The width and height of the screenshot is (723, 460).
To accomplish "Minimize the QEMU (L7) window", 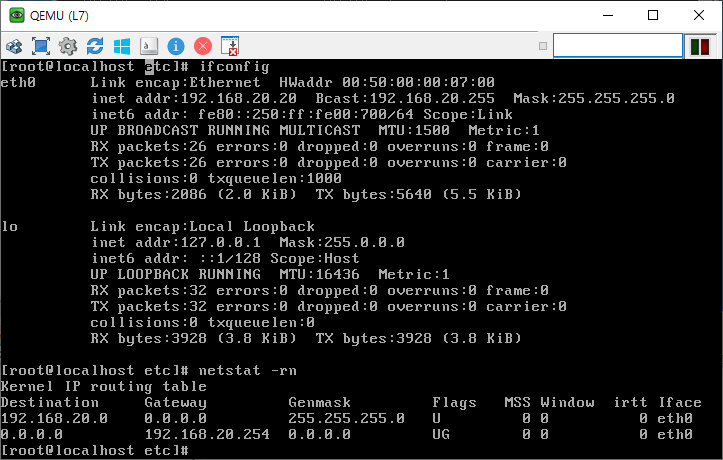I will coord(608,15).
